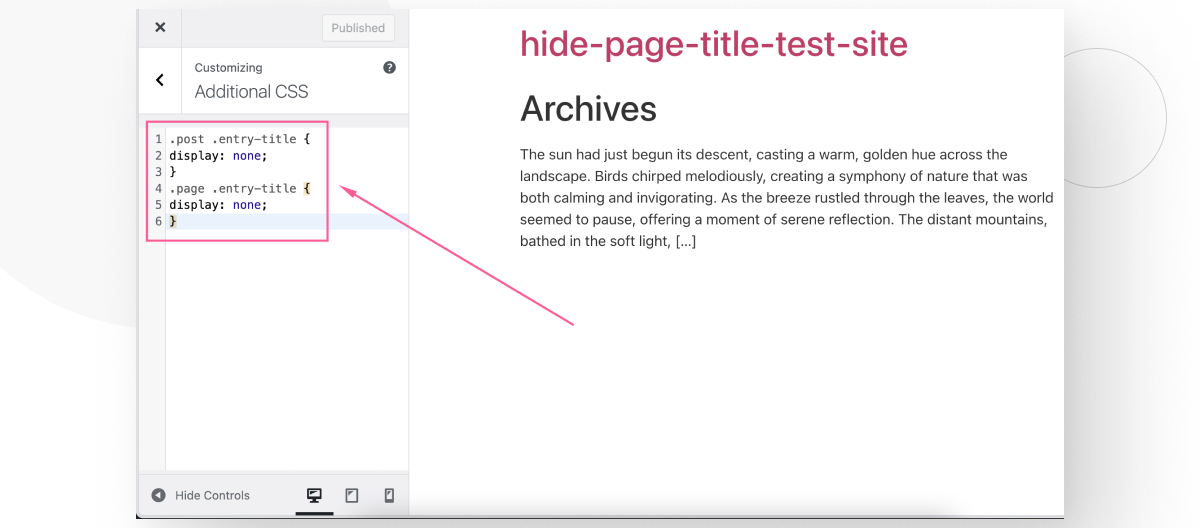Click the 'Customizing' label
The height and width of the screenshot is (528, 1200).
[x=228, y=68]
